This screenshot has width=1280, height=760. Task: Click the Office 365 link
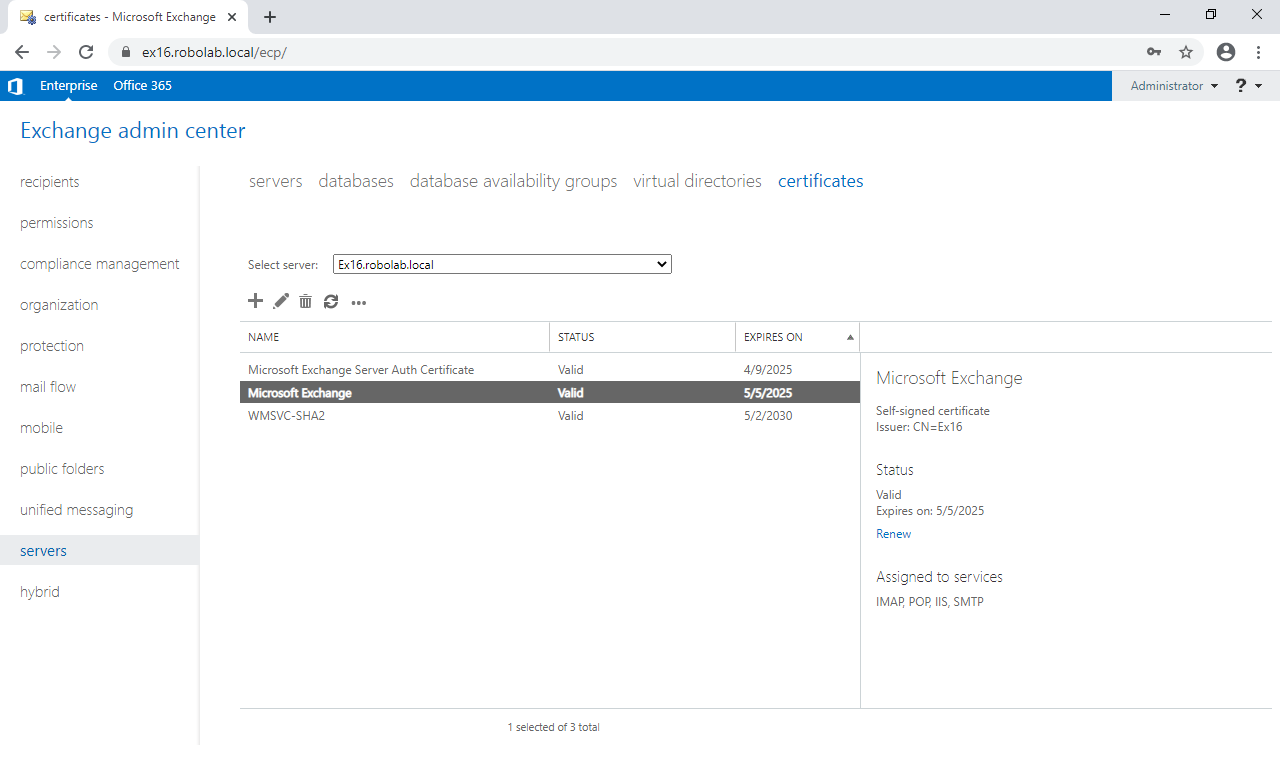(142, 86)
